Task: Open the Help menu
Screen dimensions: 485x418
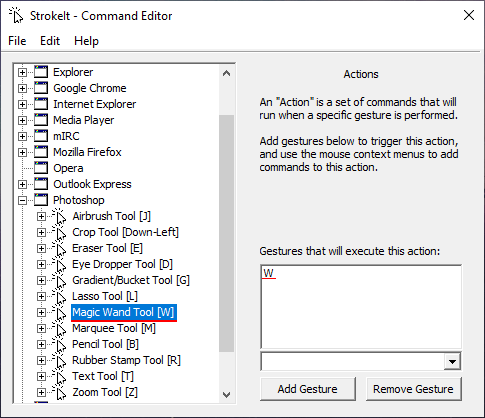Action: coord(86,41)
